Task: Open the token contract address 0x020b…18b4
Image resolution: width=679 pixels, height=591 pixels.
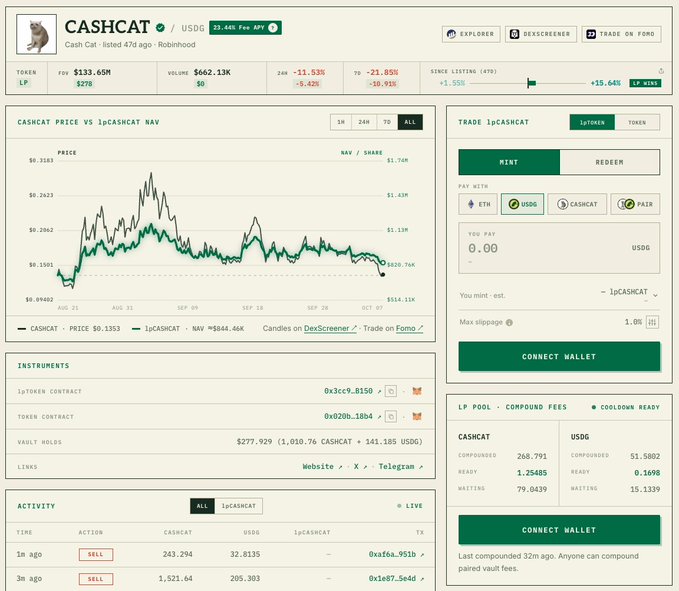Action: point(352,417)
